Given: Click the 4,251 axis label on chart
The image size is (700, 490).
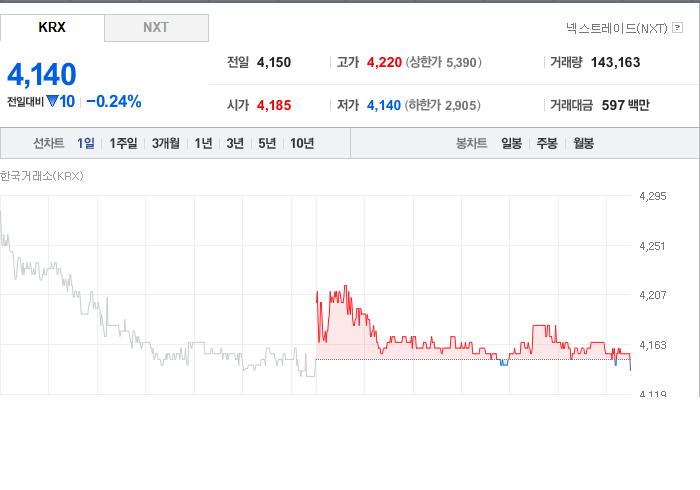Looking at the screenshot, I should click(653, 246).
